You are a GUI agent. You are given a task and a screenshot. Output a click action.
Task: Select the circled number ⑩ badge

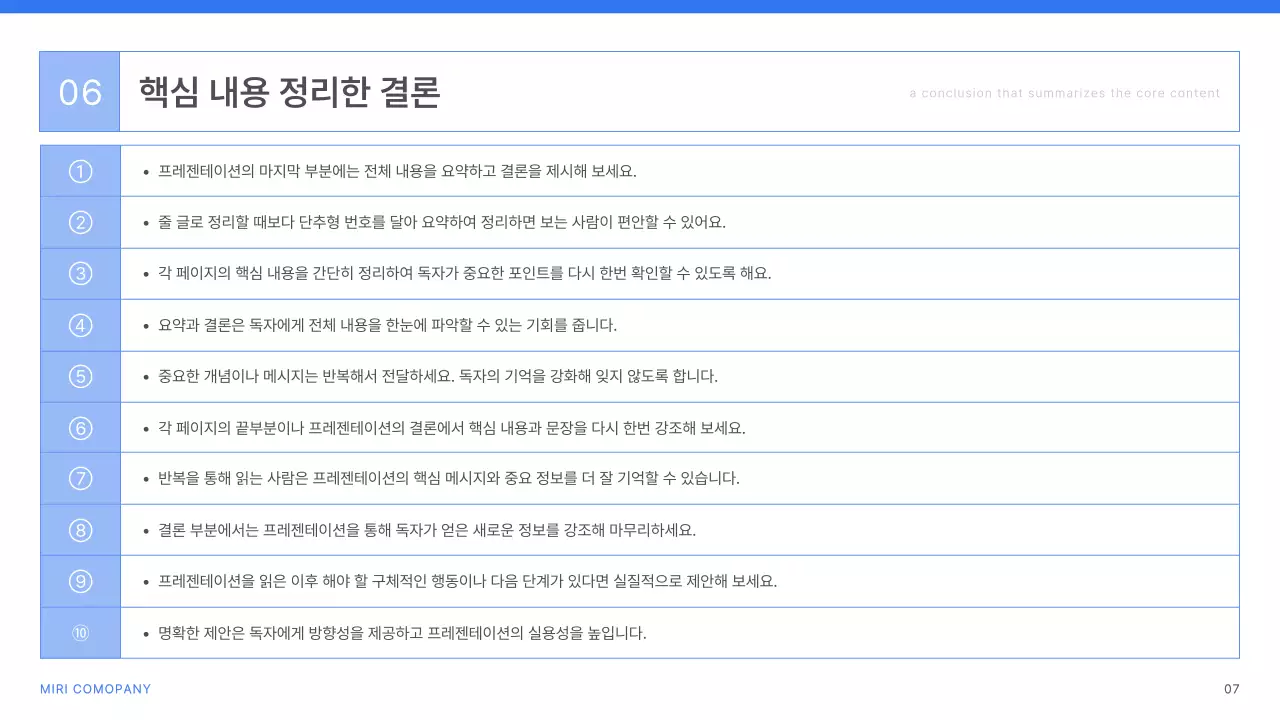click(80, 633)
